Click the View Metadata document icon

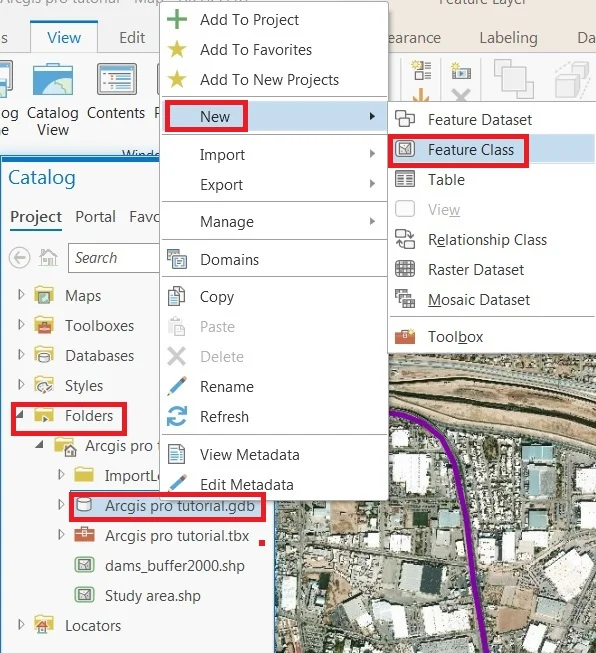[177, 454]
